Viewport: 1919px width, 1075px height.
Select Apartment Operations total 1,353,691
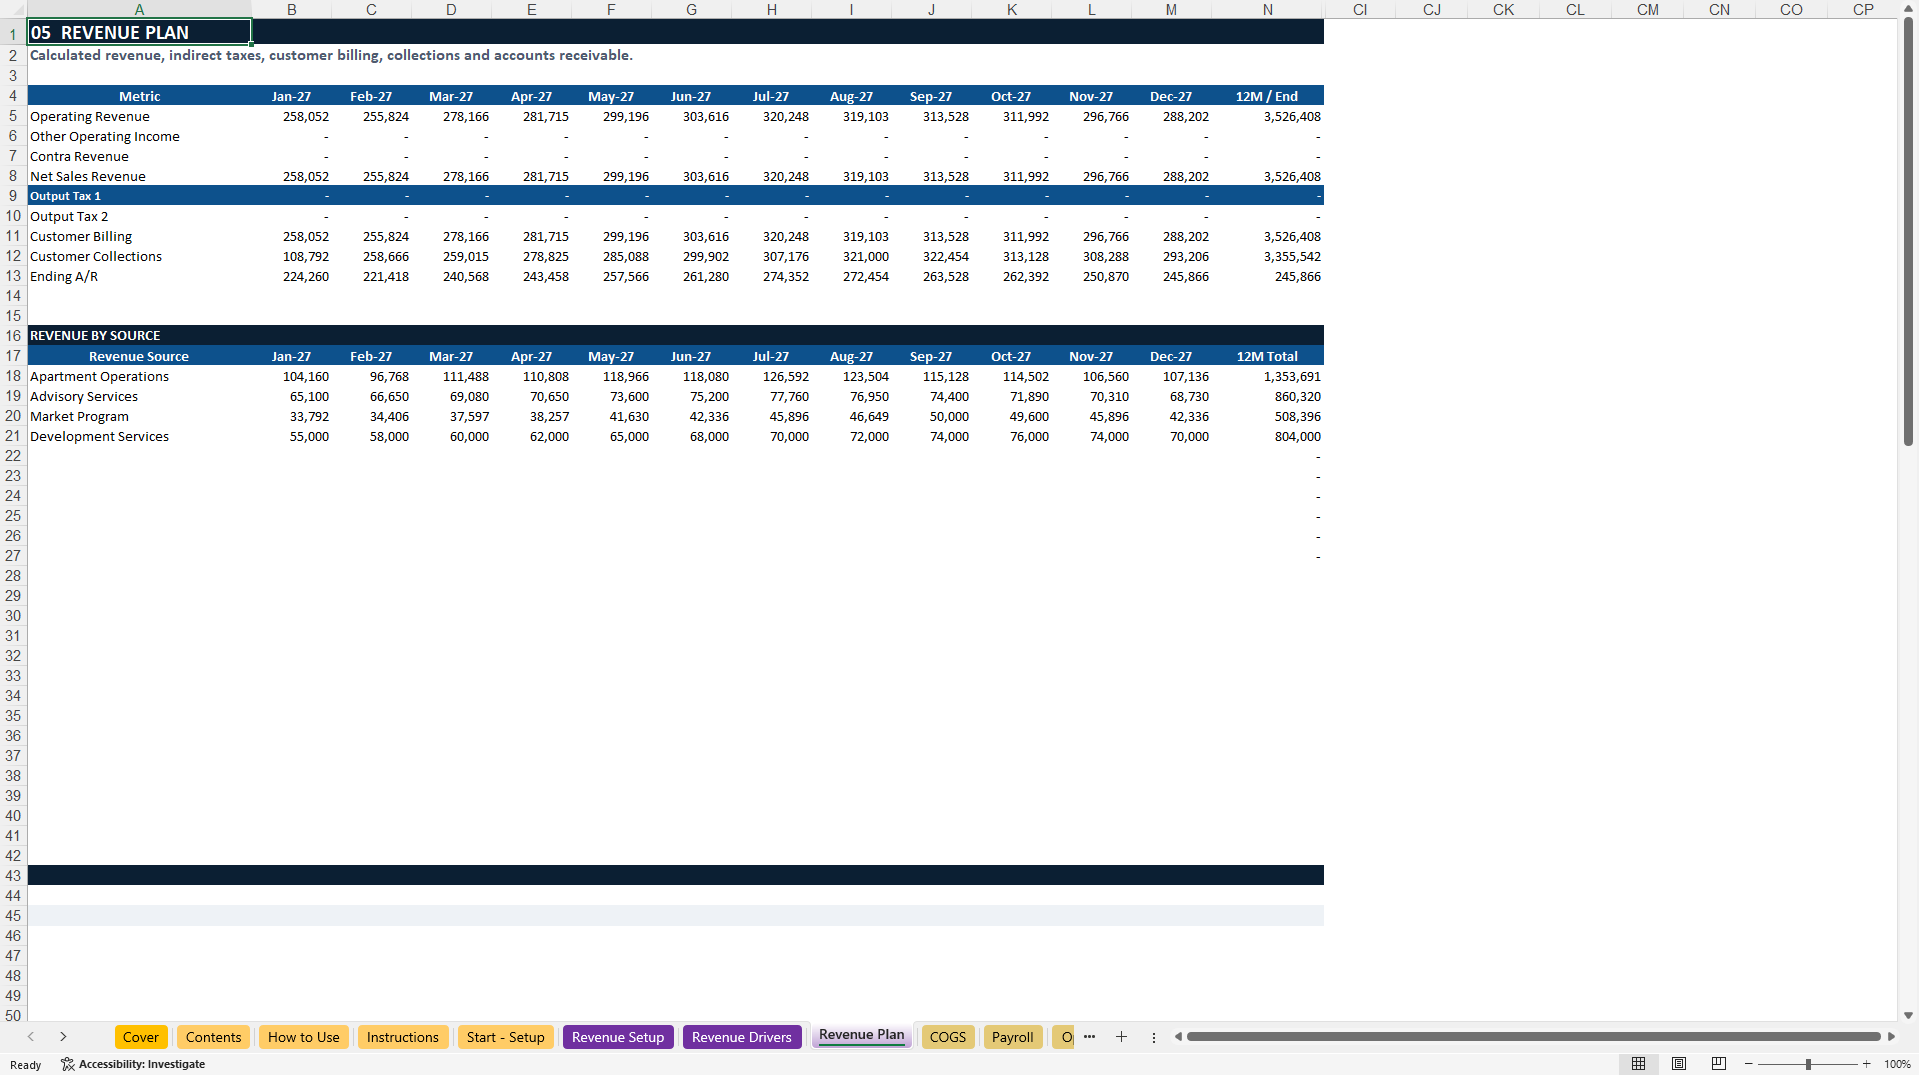pos(1267,376)
